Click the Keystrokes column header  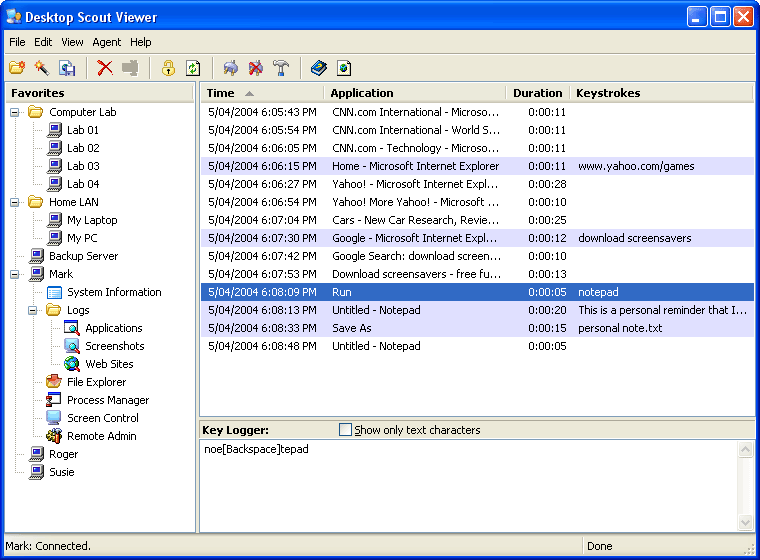coord(608,93)
